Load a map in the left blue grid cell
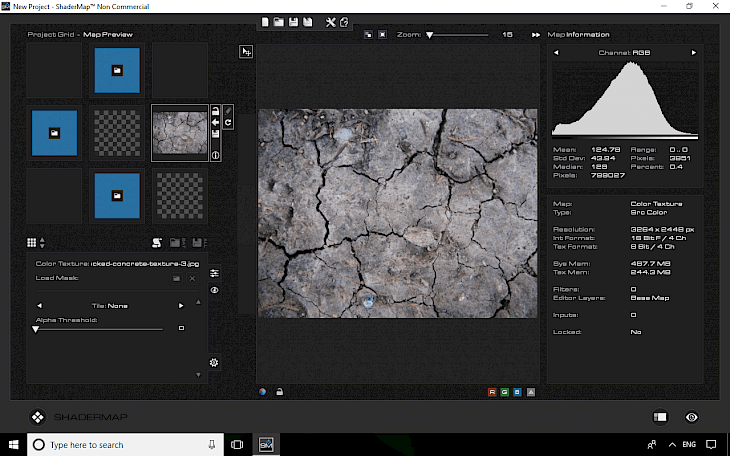The width and height of the screenshot is (730, 456). (54, 133)
